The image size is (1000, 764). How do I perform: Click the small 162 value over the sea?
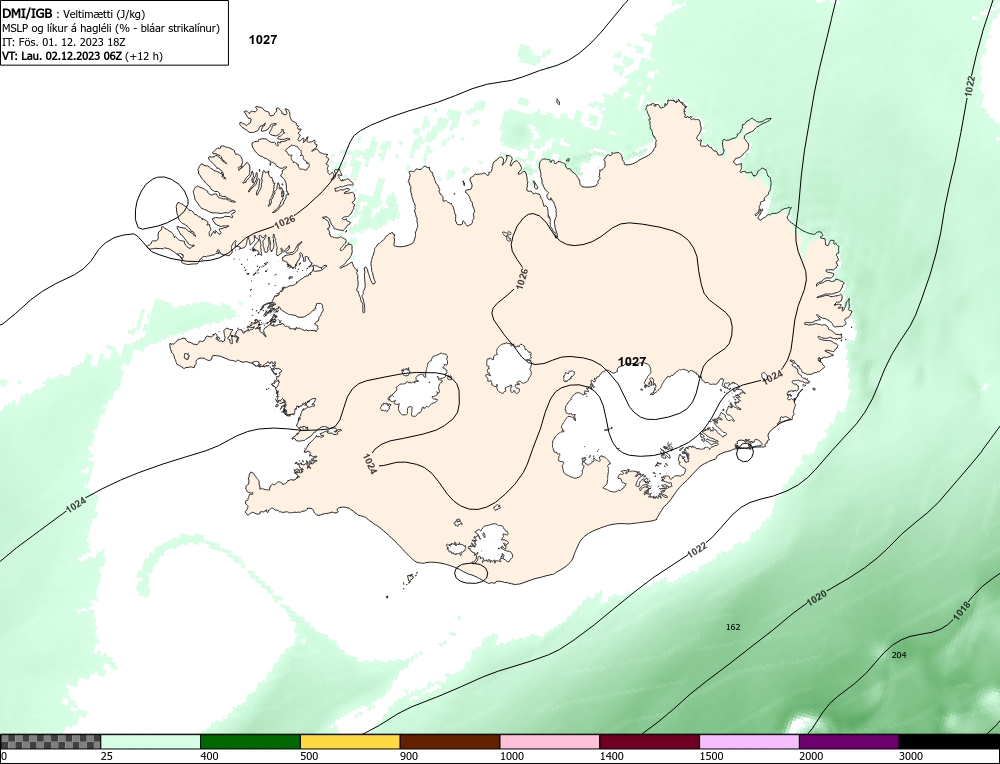pyautogui.click(x=733, y=627)
